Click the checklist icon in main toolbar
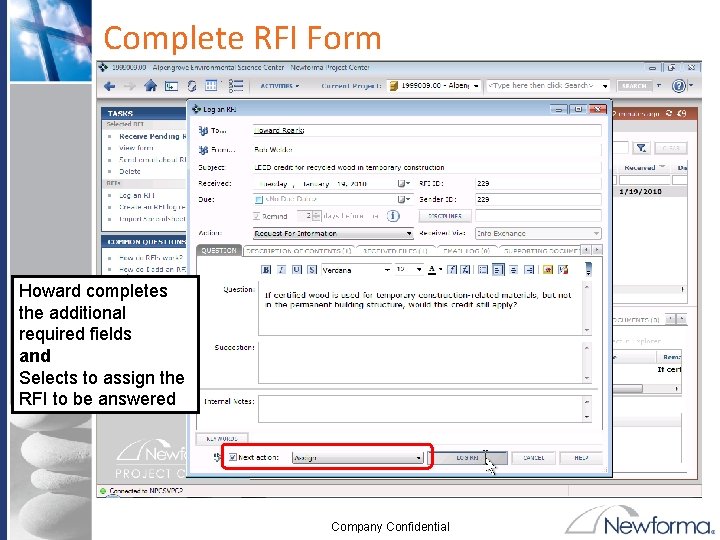The image size is (720, 540). (236, 85)
